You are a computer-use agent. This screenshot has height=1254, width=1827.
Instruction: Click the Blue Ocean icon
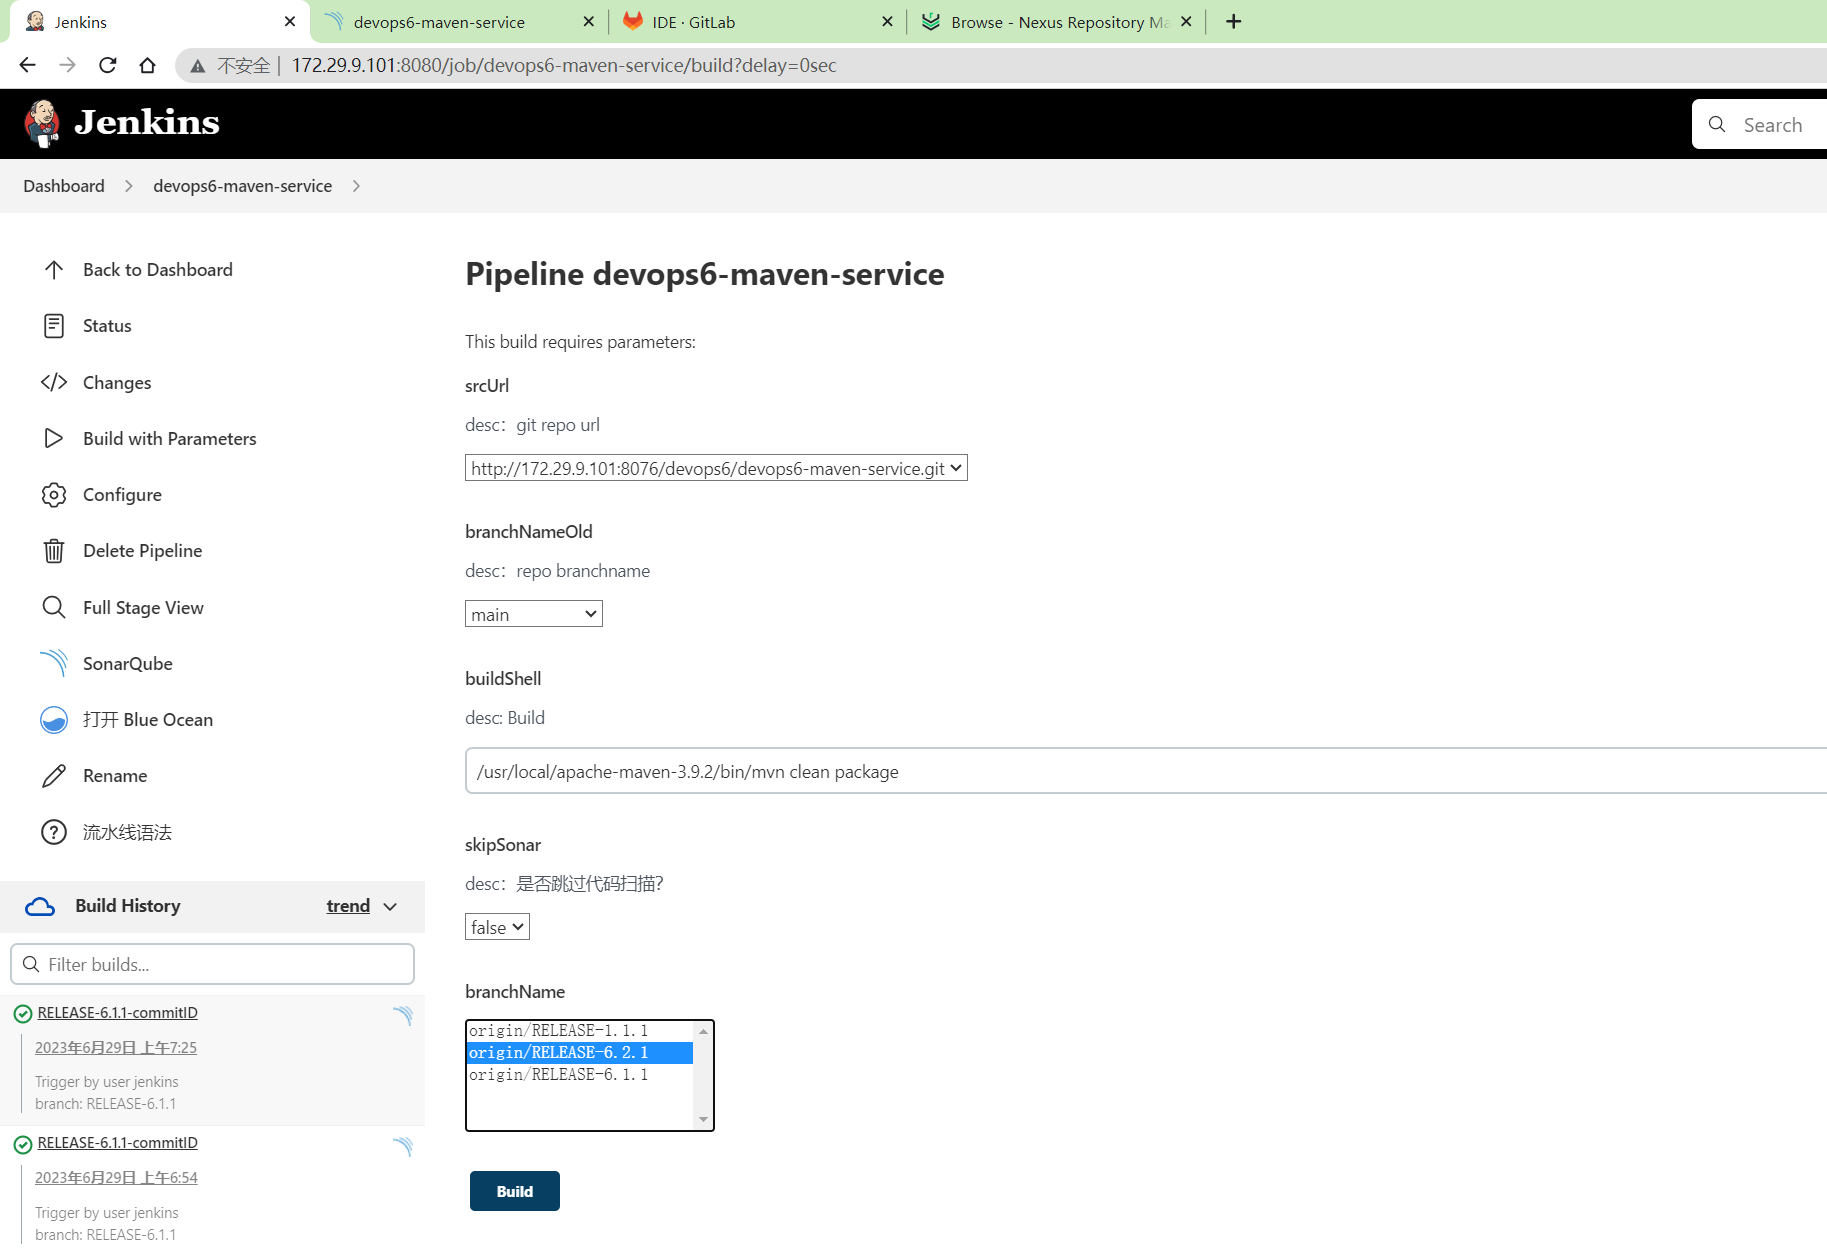click(54, 720)
